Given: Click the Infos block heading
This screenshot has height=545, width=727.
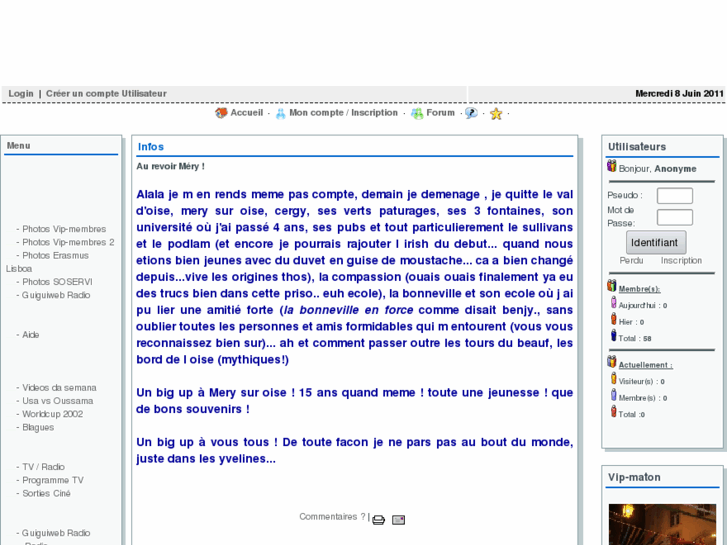Looking at the screenshot, I should coord(151,147).
